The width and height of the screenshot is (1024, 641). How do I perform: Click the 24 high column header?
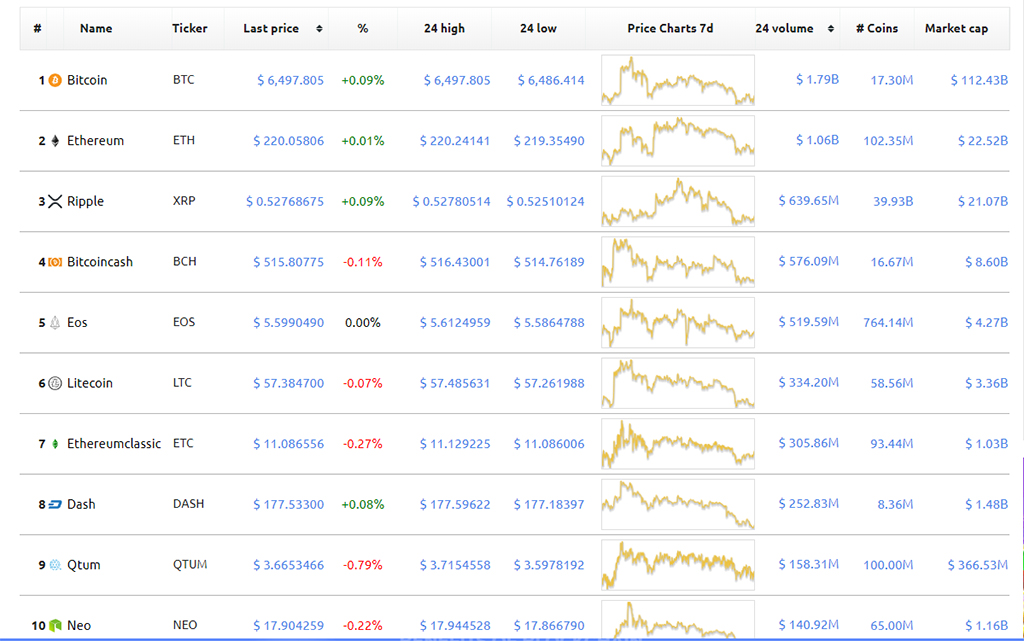[x=444, y=29]
